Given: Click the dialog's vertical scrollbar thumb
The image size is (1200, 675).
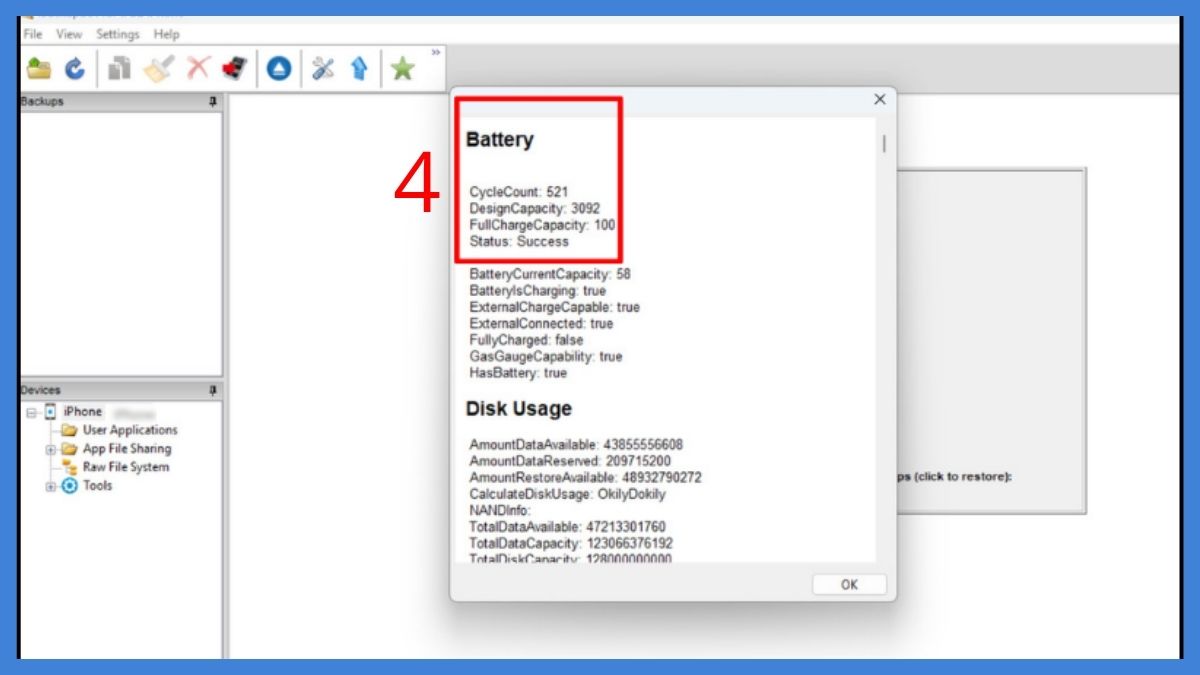Looking at the screenshot, I should tap(883, 144).
